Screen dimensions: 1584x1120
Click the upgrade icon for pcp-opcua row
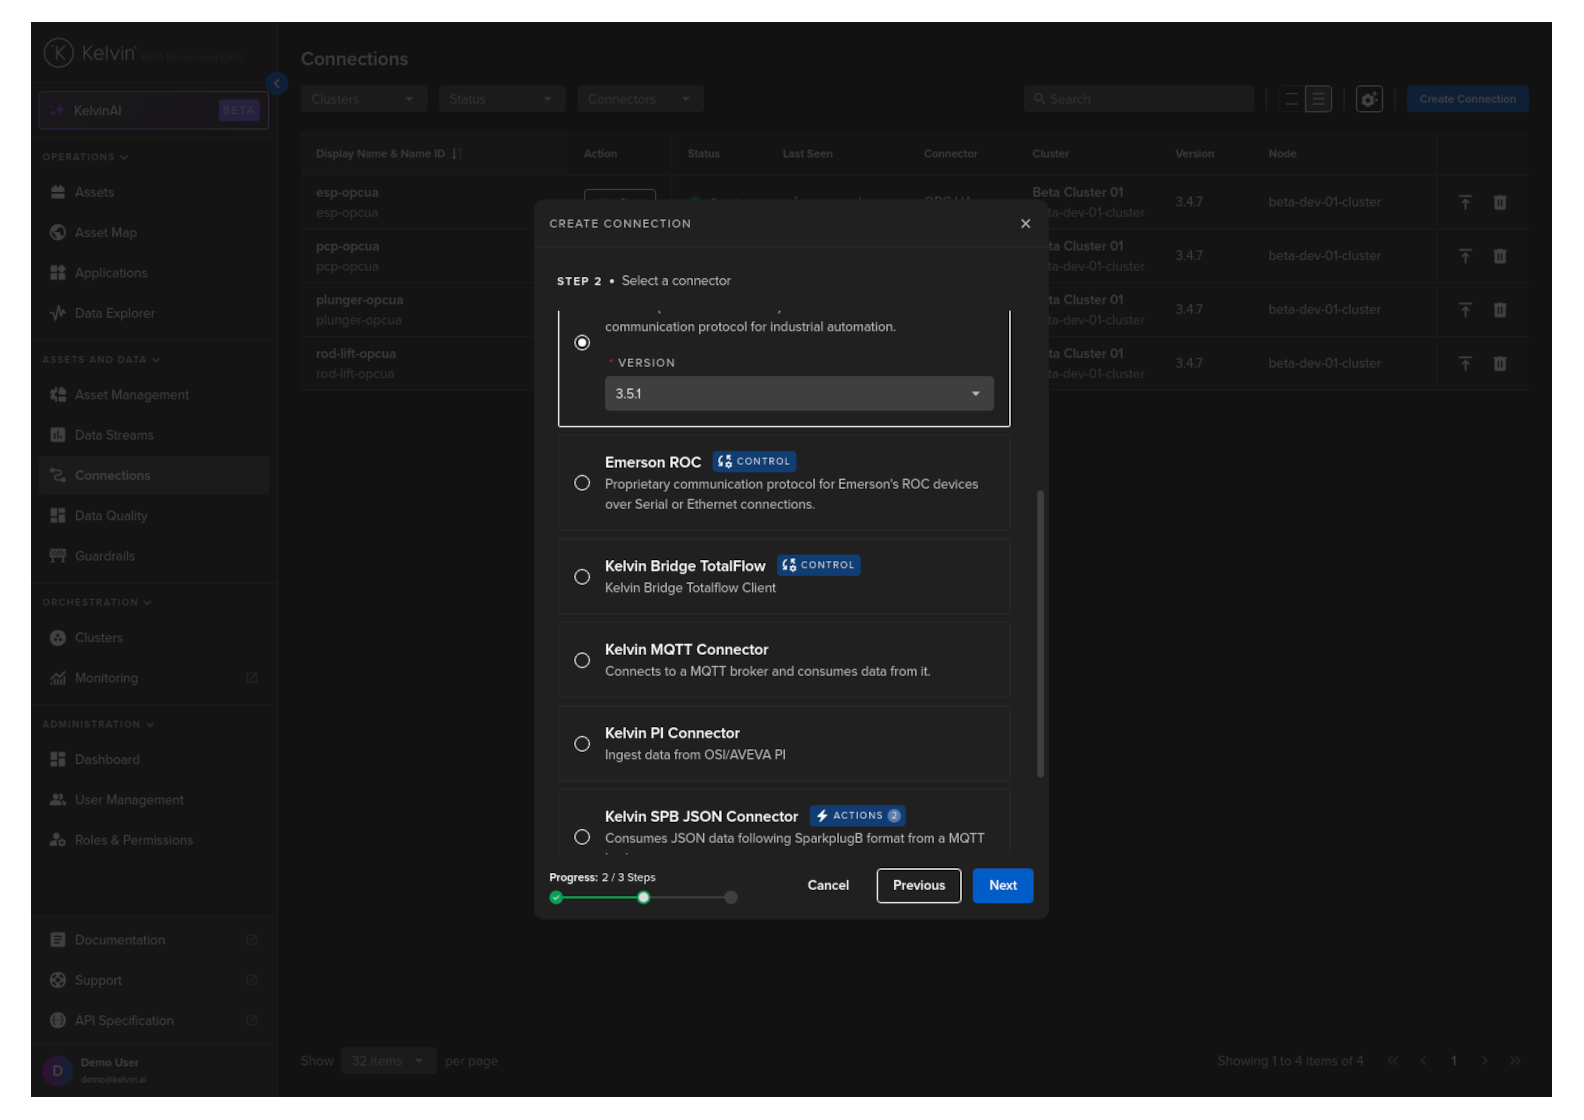(1465, 256)
